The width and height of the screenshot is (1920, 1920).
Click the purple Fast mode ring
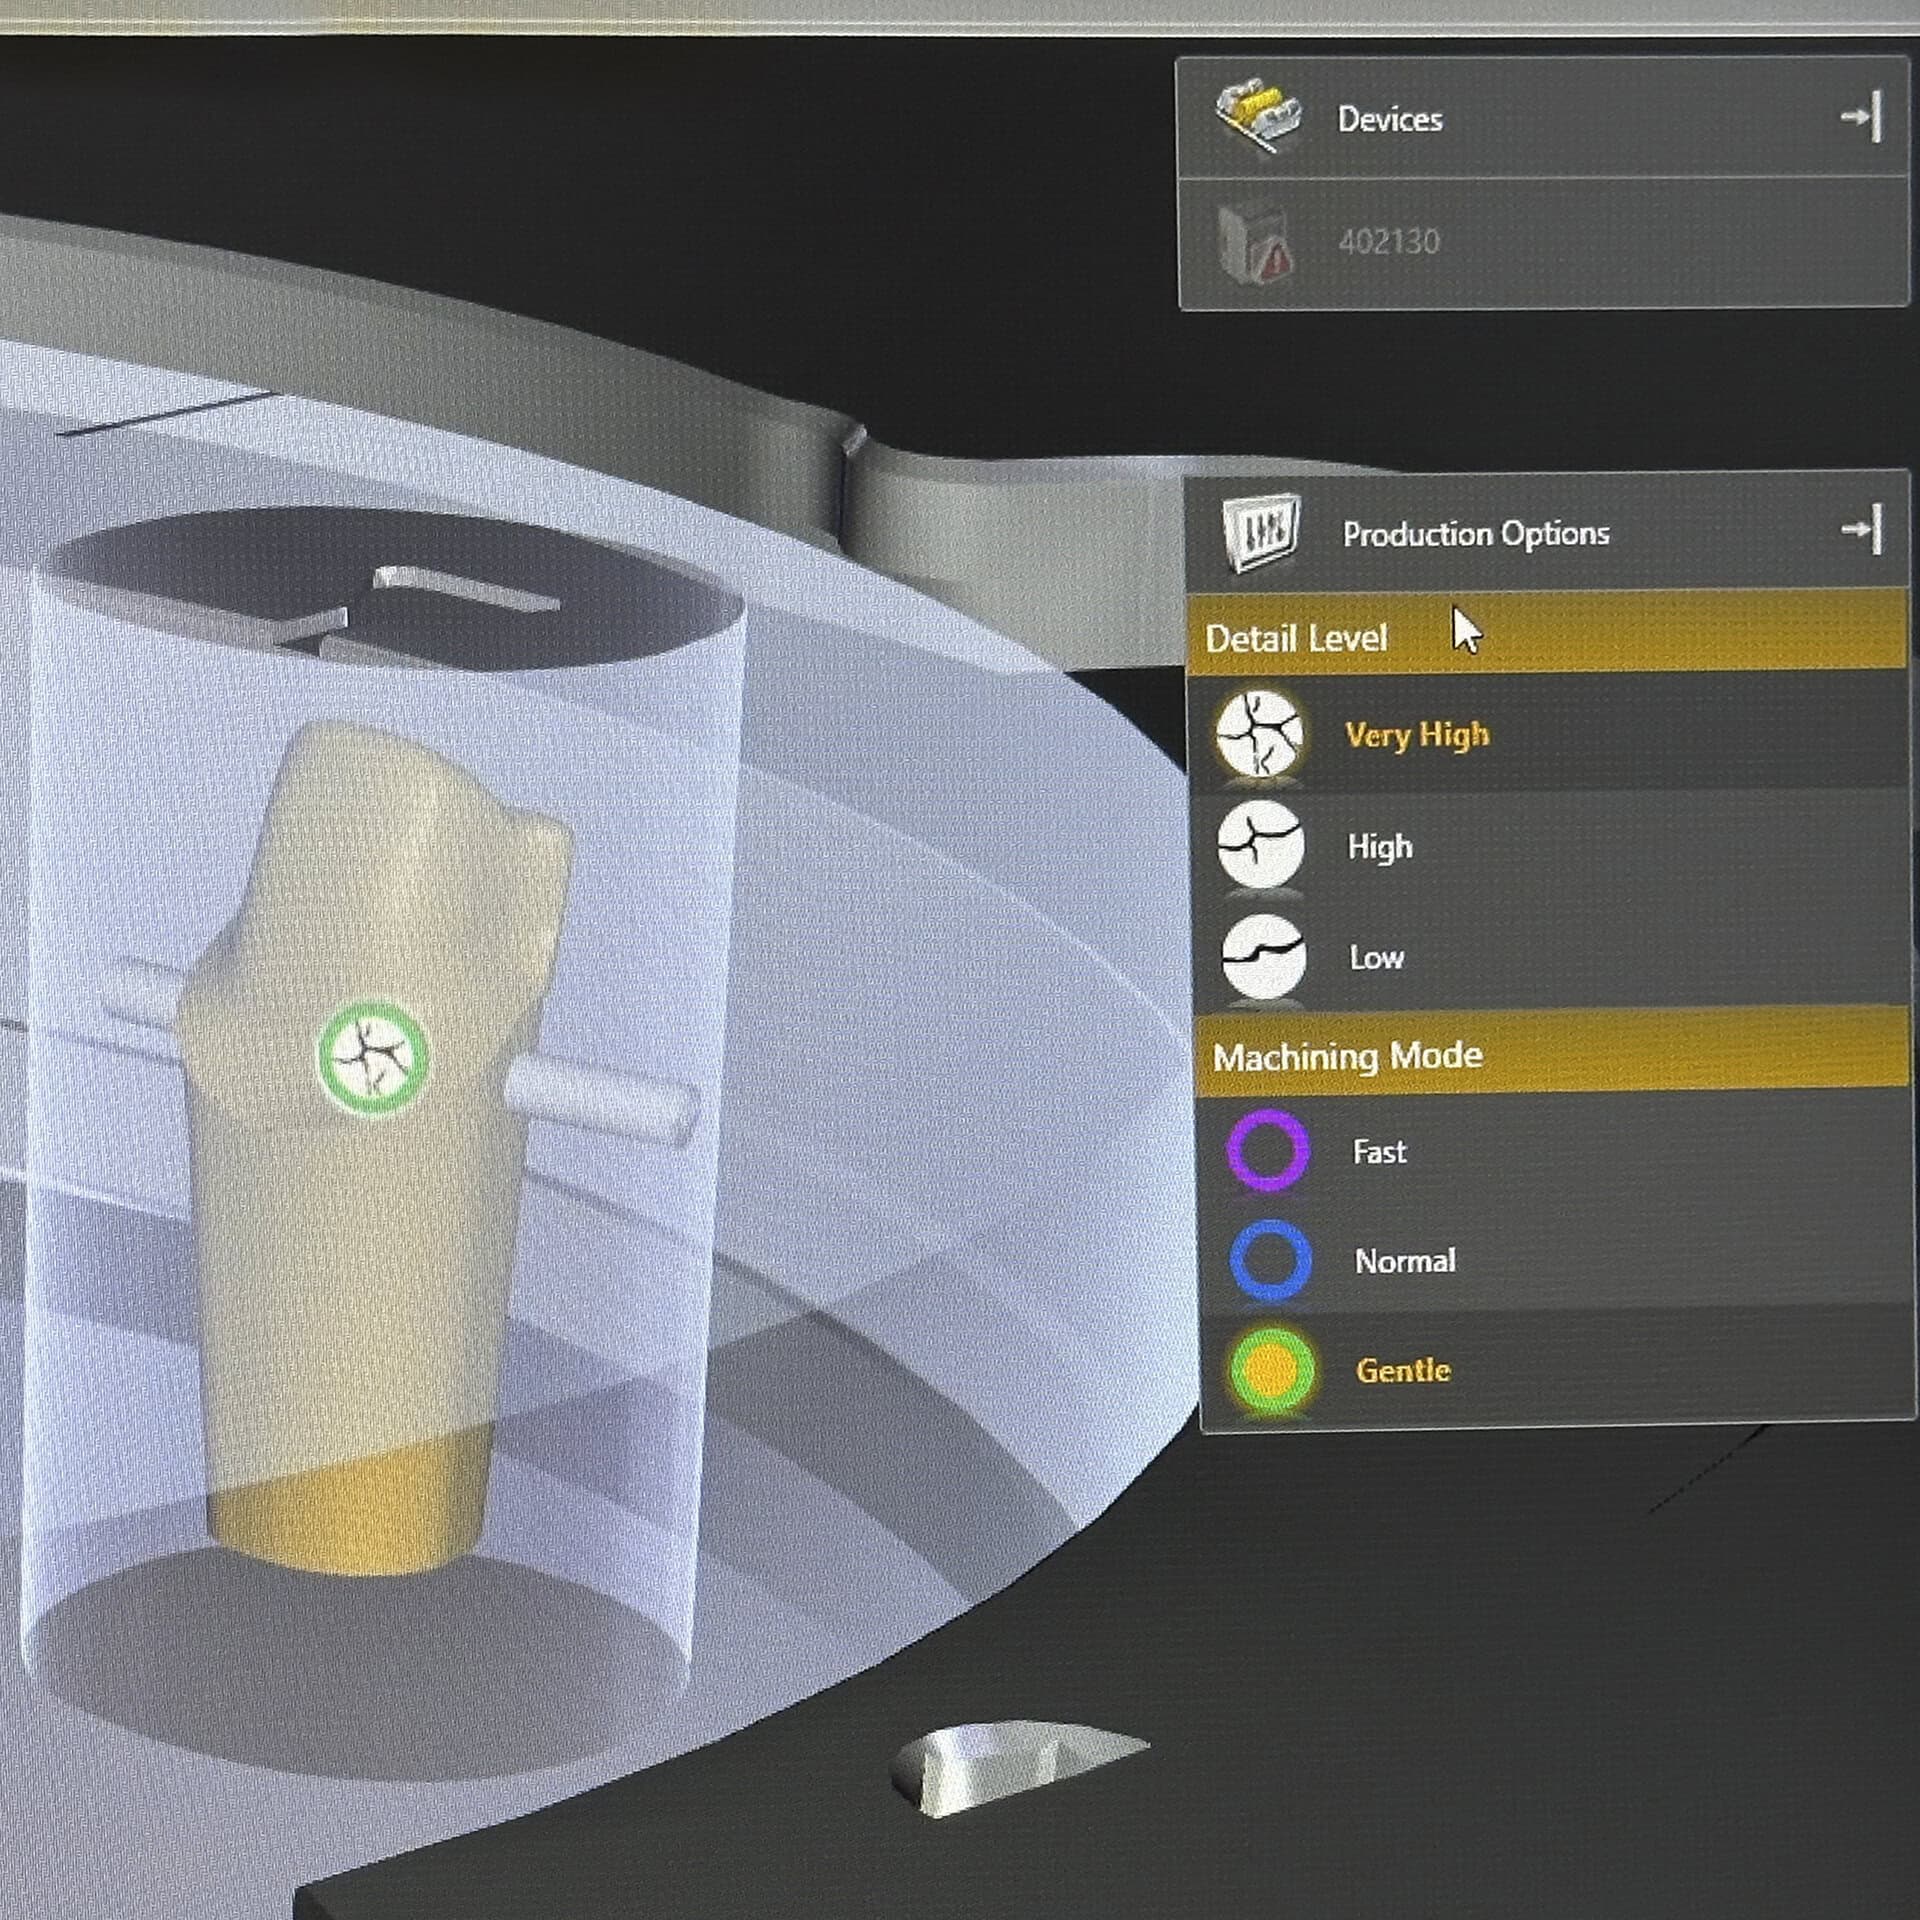pyautogui.click(x=1267, y=1150)
